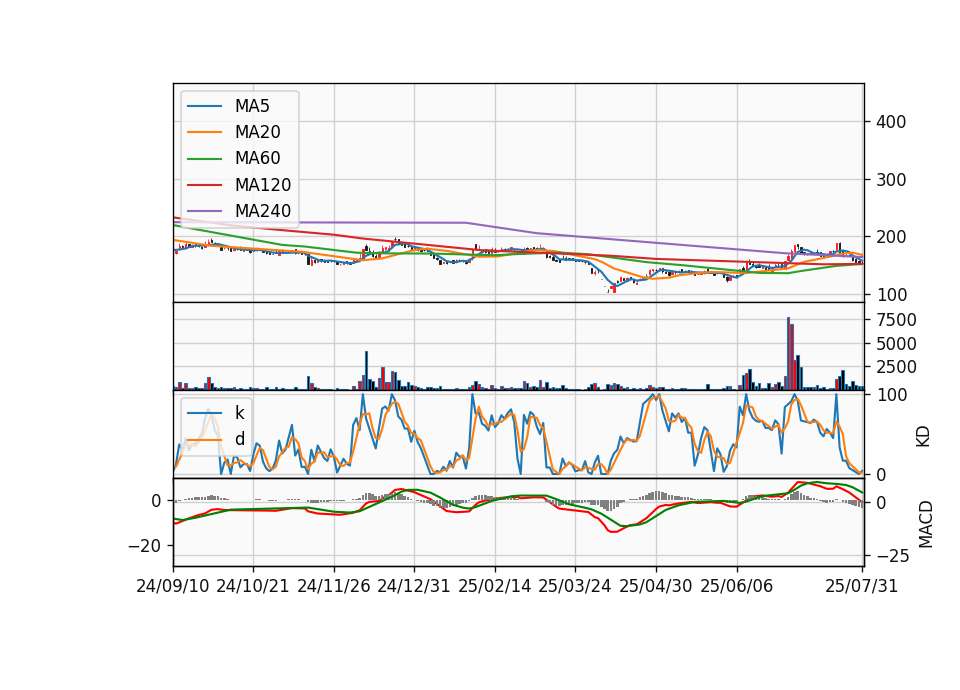Click the 24/12/31 date axis label
This screenshot has width=960, height=690.
(414, 586)
